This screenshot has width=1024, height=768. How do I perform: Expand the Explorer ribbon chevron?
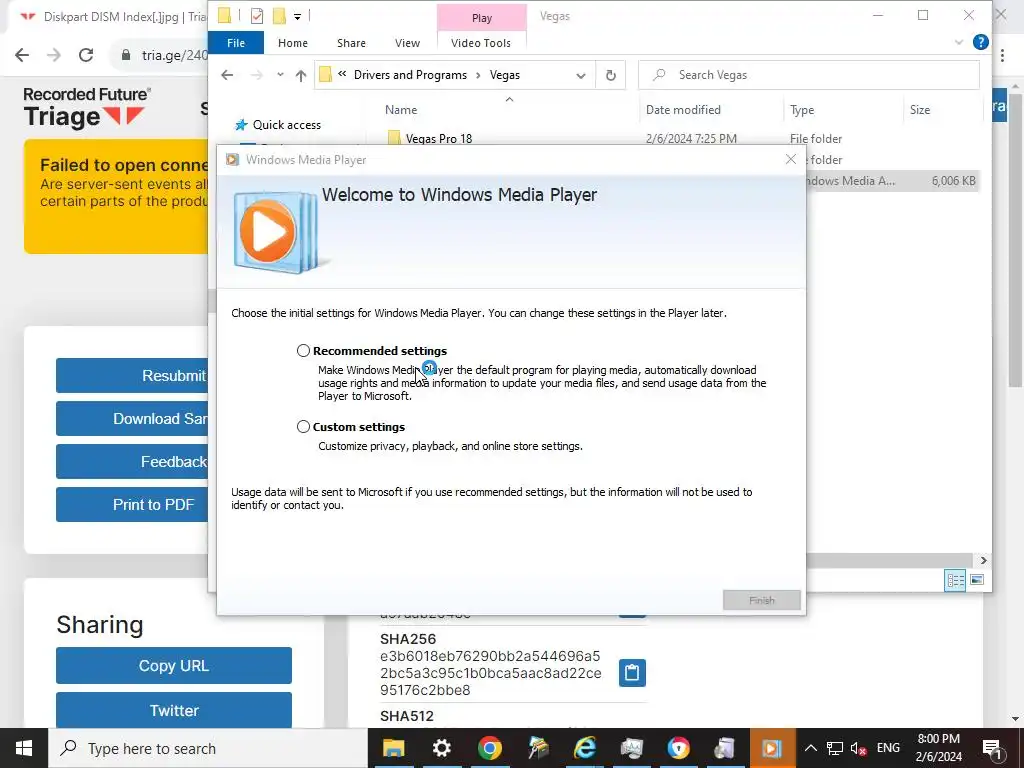[958, 42]
